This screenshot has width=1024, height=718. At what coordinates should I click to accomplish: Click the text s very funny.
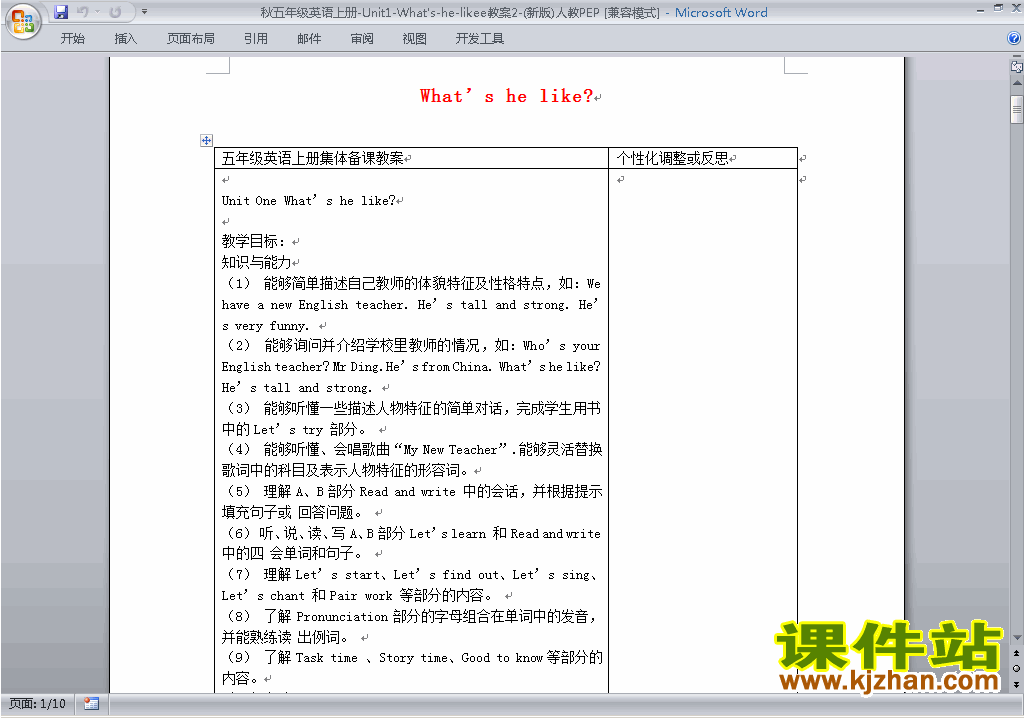[265, 326]
